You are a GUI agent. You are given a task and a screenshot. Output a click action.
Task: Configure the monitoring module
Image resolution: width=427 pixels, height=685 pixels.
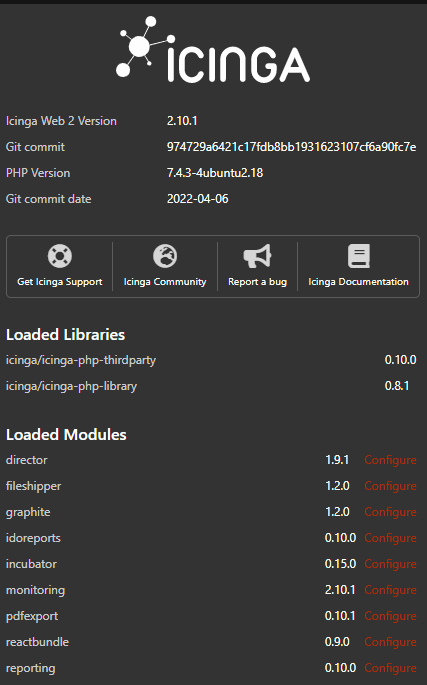pyautogui.click(x=390, y=590)
